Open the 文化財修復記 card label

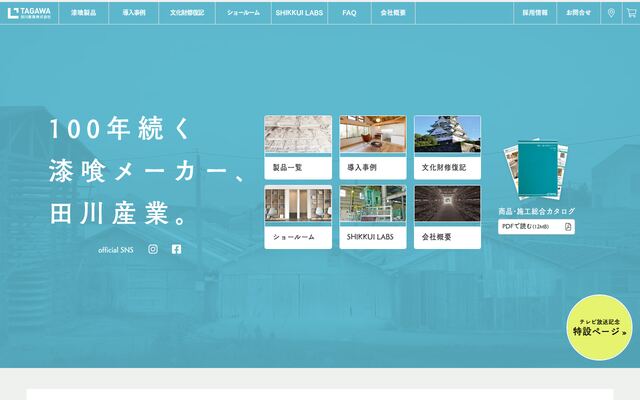(447, 168)
